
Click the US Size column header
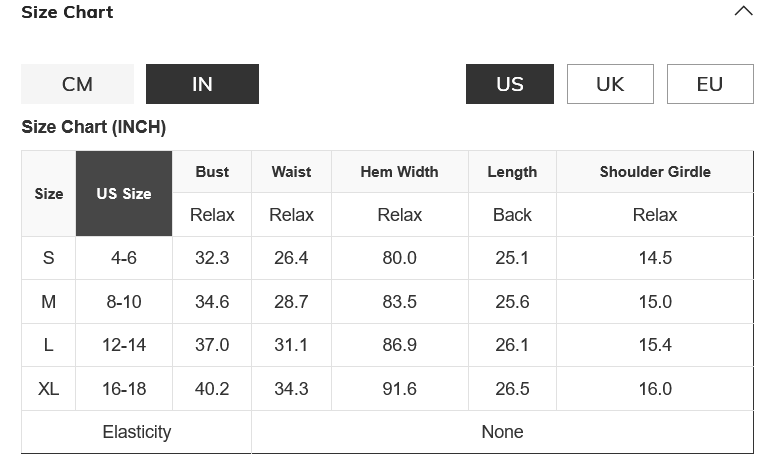tap(124, 194)
